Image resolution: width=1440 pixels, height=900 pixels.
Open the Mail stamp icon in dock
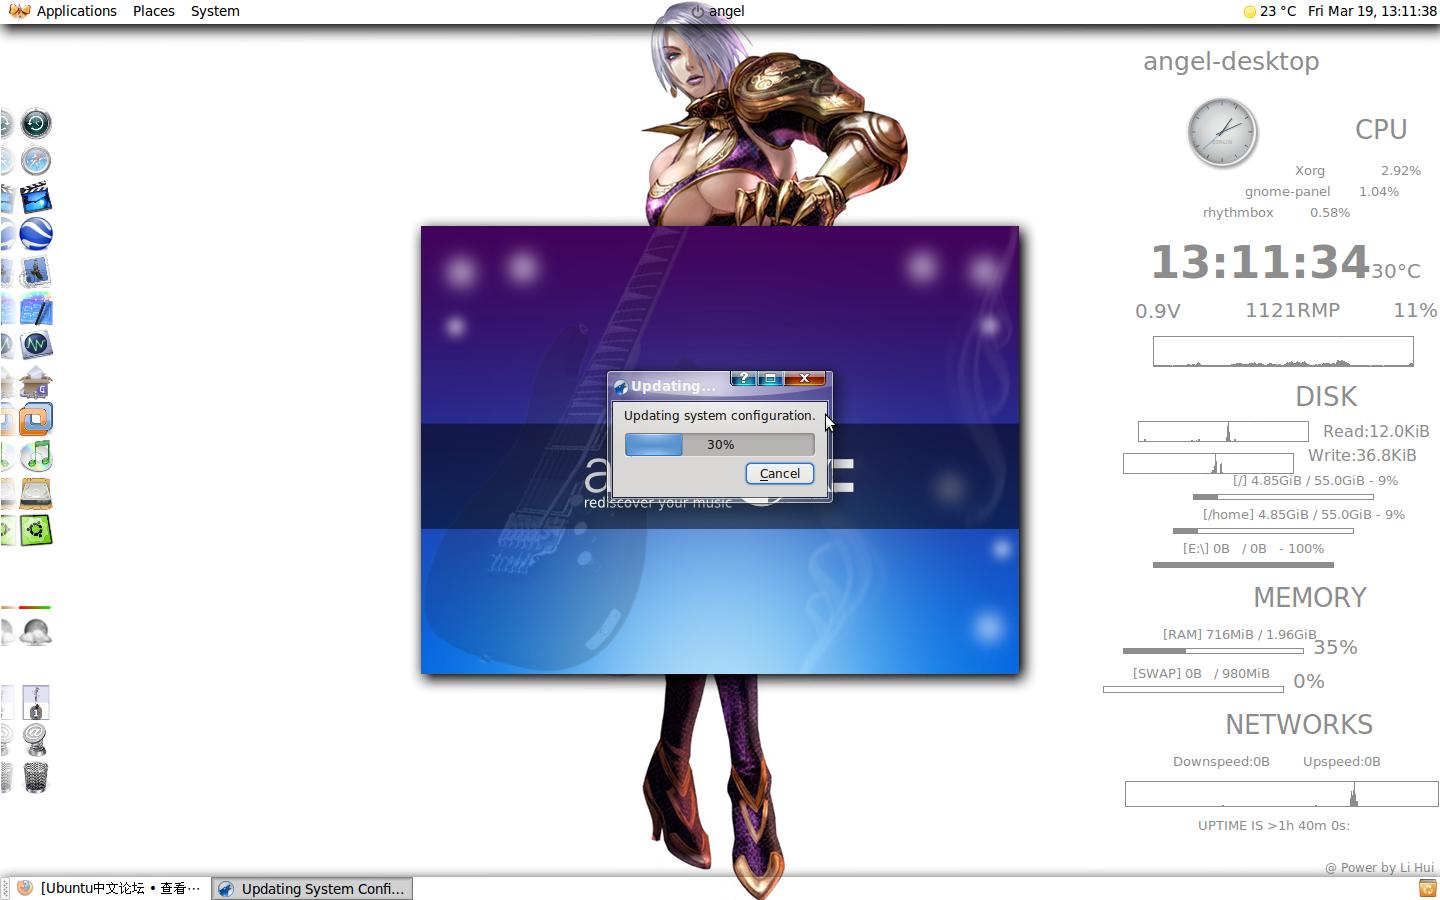tap(35, 271)
